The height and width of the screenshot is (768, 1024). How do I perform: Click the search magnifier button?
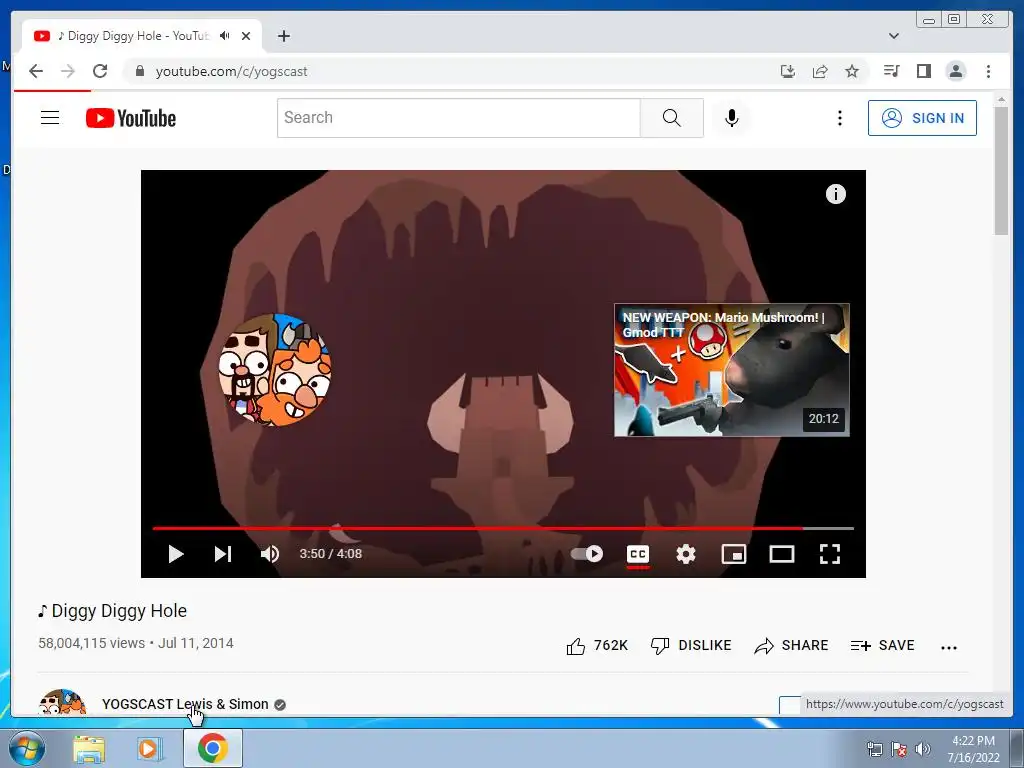click(x=671, y=118)
